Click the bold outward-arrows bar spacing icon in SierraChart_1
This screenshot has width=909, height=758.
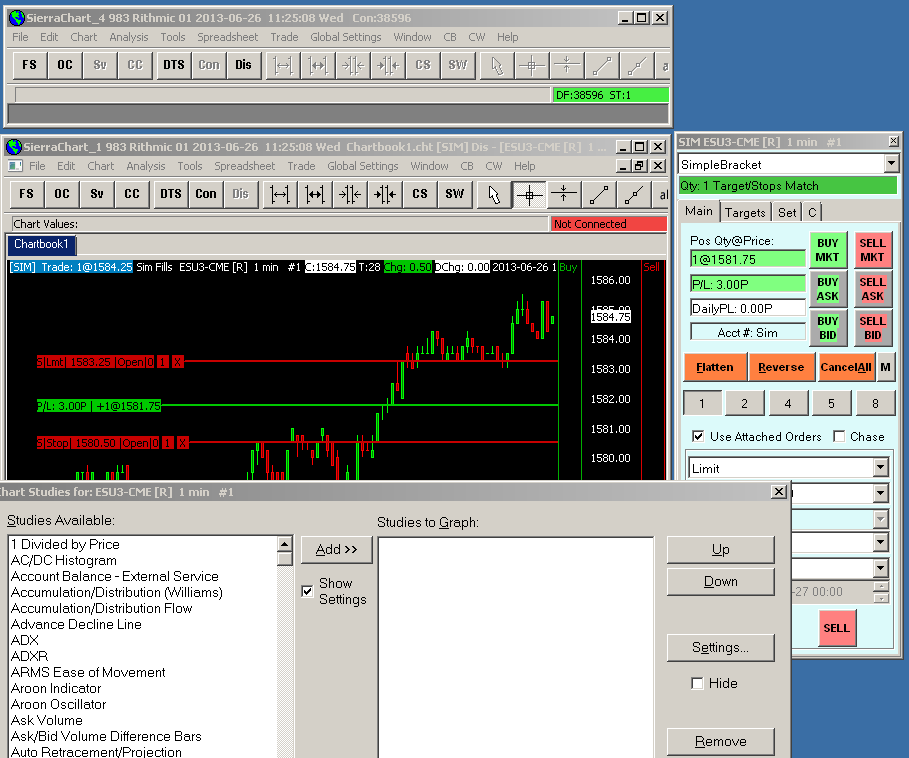click(x=315, y=194)
